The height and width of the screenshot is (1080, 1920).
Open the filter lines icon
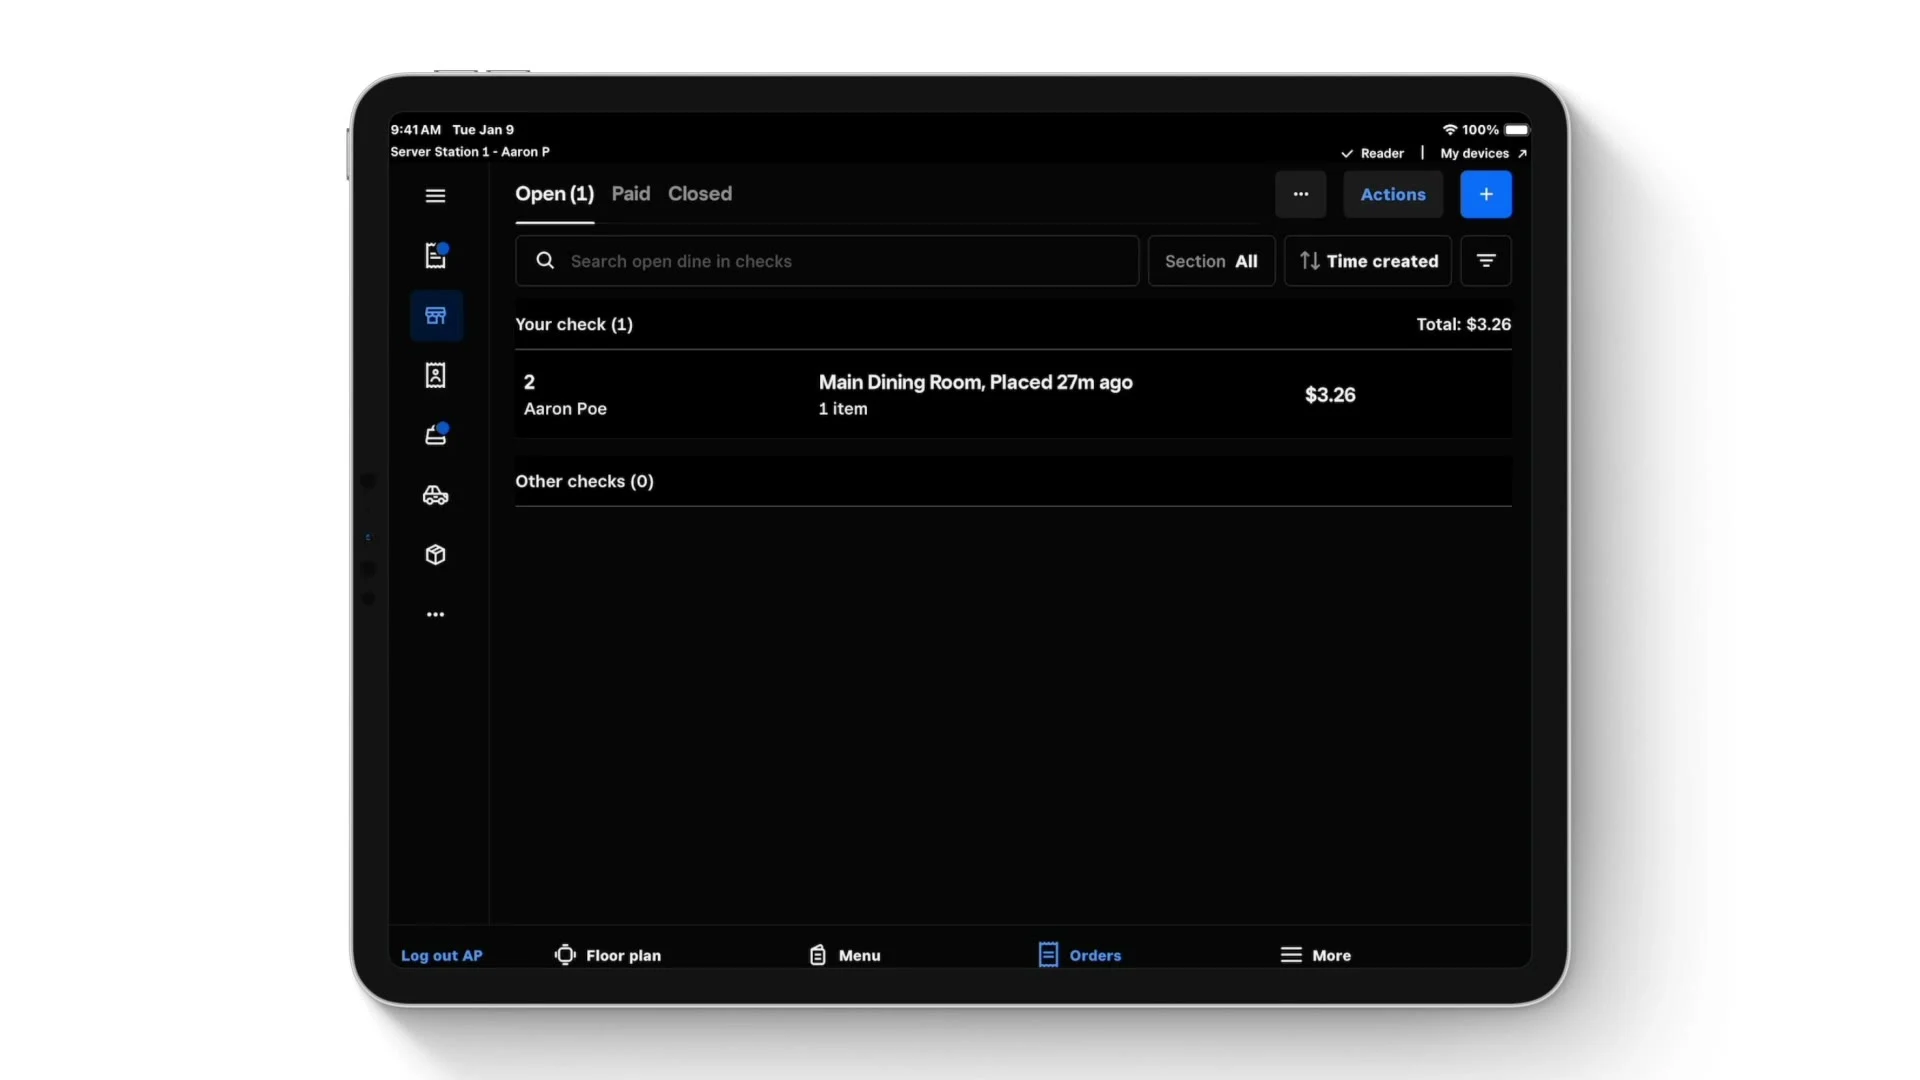tap(1485, 261)
